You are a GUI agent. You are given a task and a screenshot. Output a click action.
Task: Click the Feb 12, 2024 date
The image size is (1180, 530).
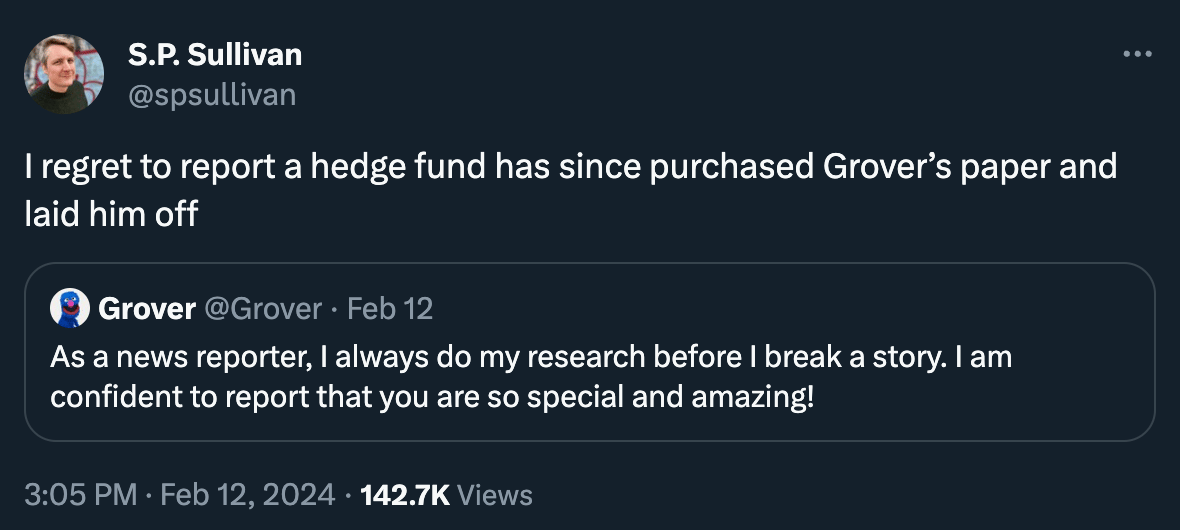[246, 494]
